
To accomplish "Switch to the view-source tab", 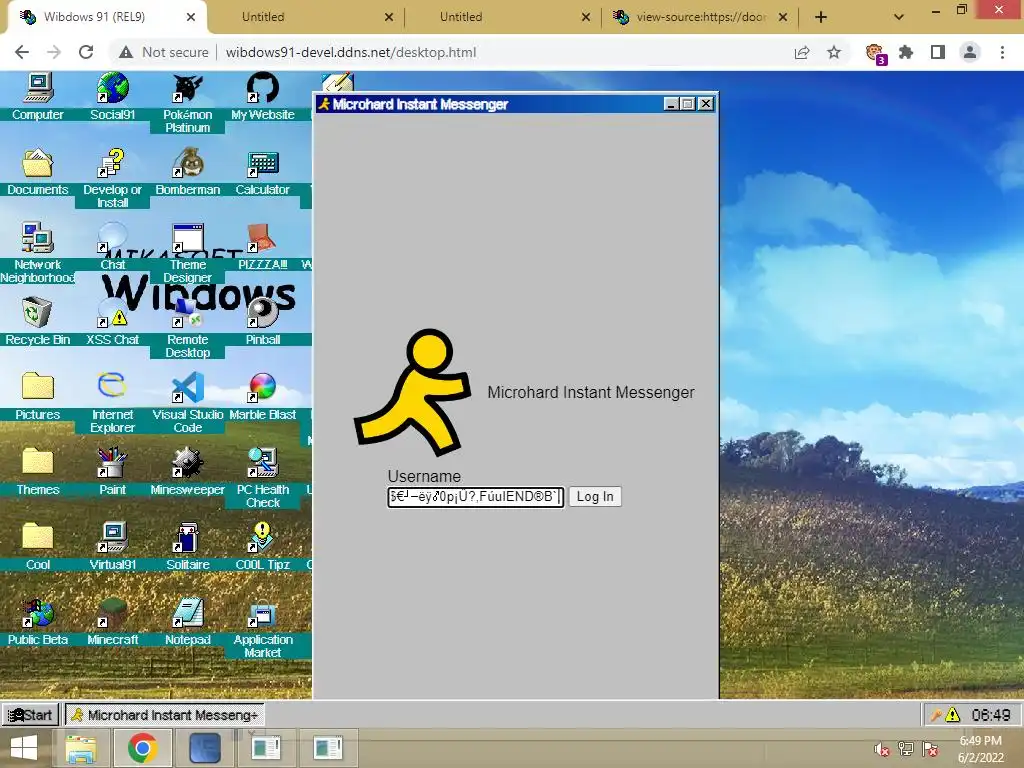I will 699,17.
